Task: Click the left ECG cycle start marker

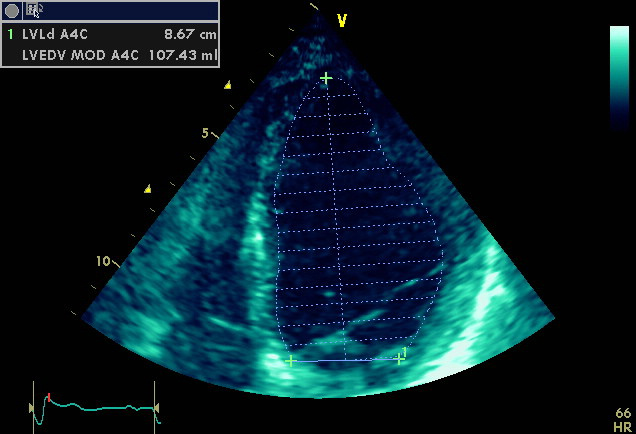Action: pos(33,406)
